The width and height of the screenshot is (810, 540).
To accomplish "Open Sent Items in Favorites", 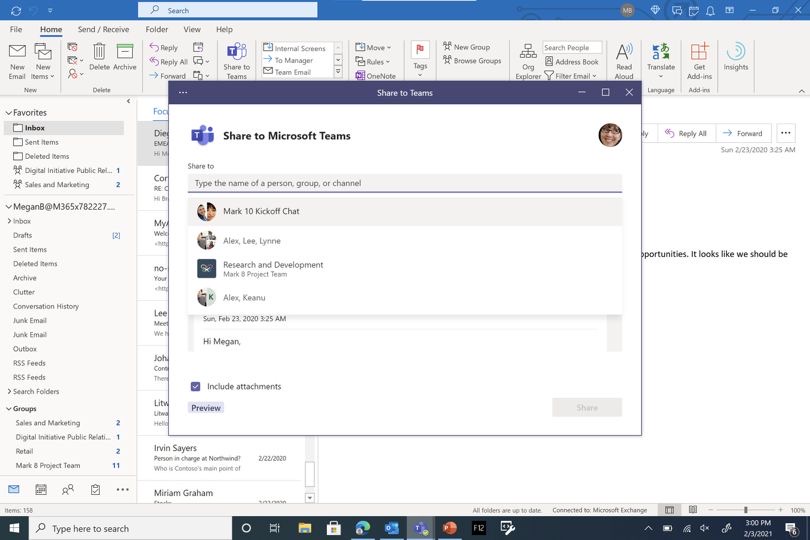I will [x=41, y=142].
